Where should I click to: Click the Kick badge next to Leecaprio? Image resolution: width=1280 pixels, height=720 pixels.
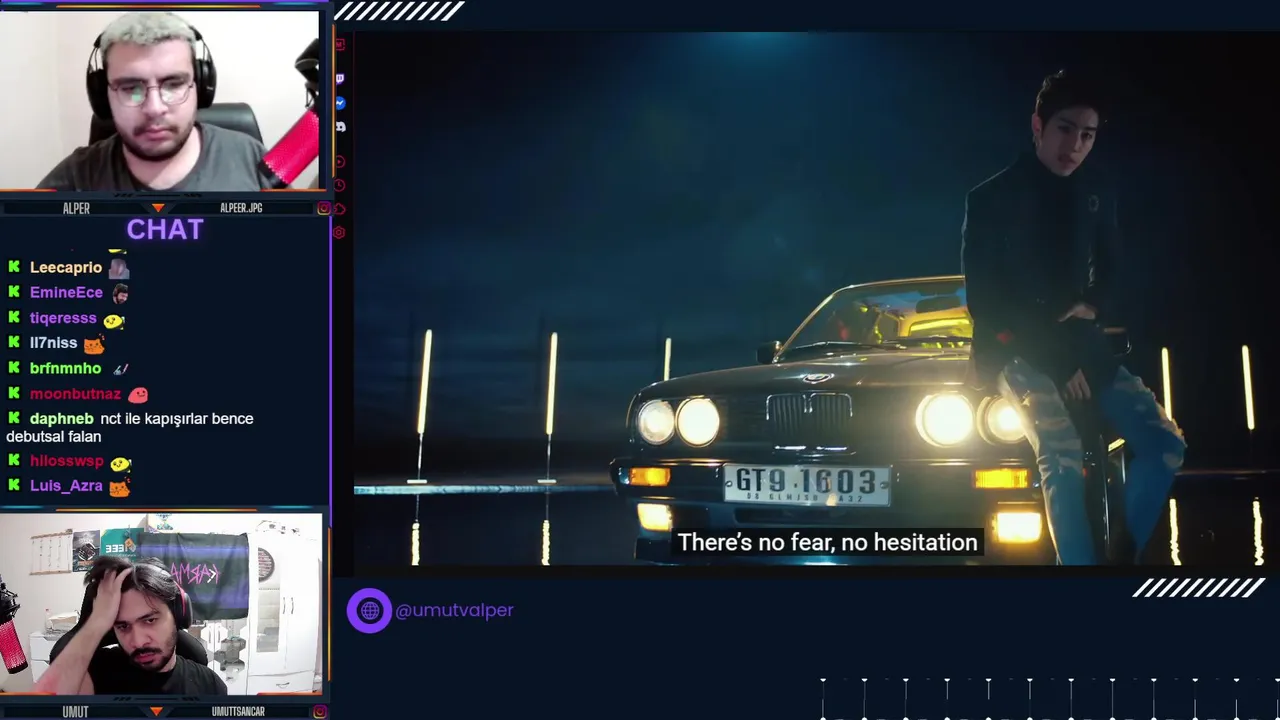pos(14,267)
